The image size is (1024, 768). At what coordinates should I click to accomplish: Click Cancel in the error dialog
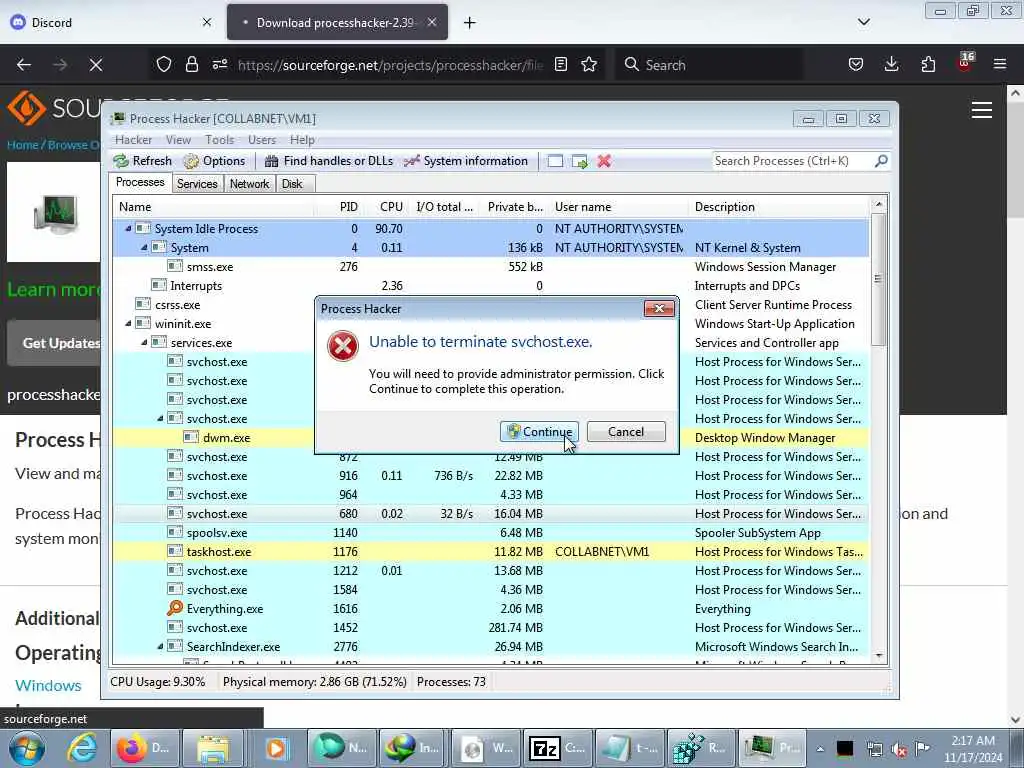pyautogui.click(x=626, y=432)
